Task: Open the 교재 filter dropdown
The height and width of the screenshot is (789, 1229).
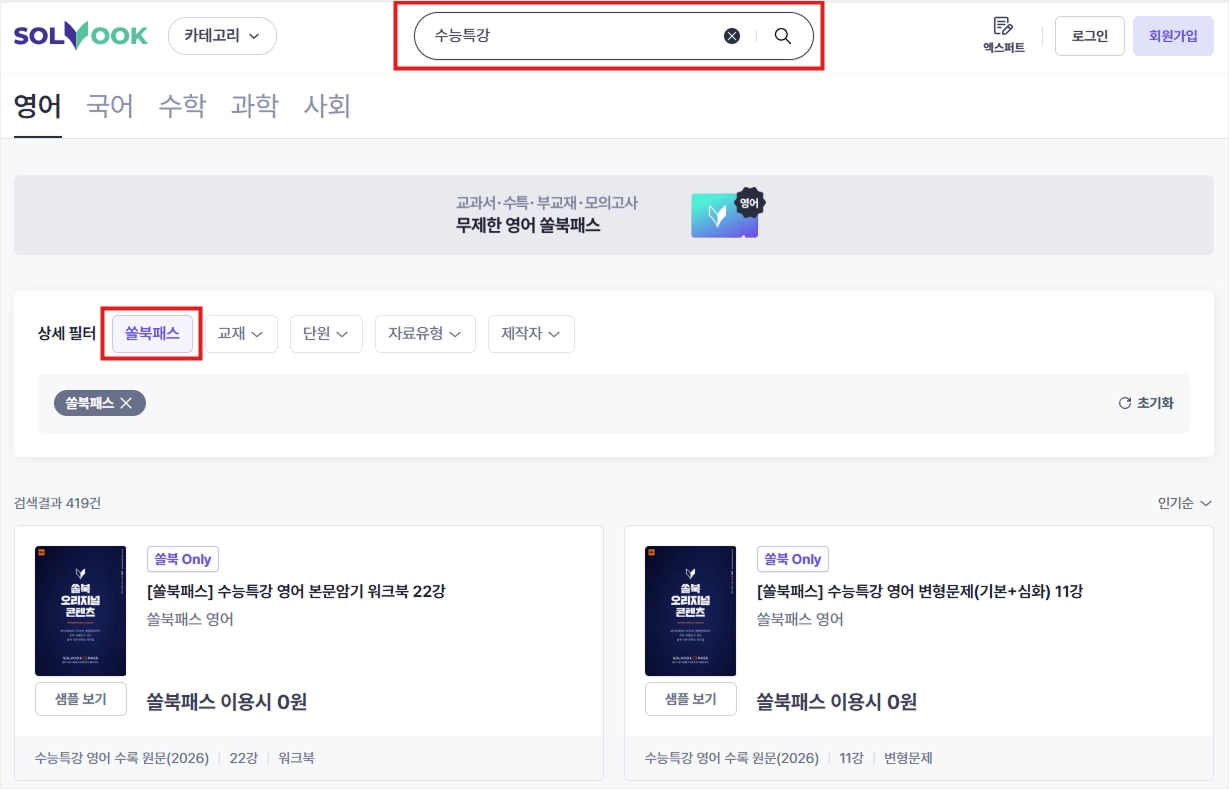Action: click(241, 334)
